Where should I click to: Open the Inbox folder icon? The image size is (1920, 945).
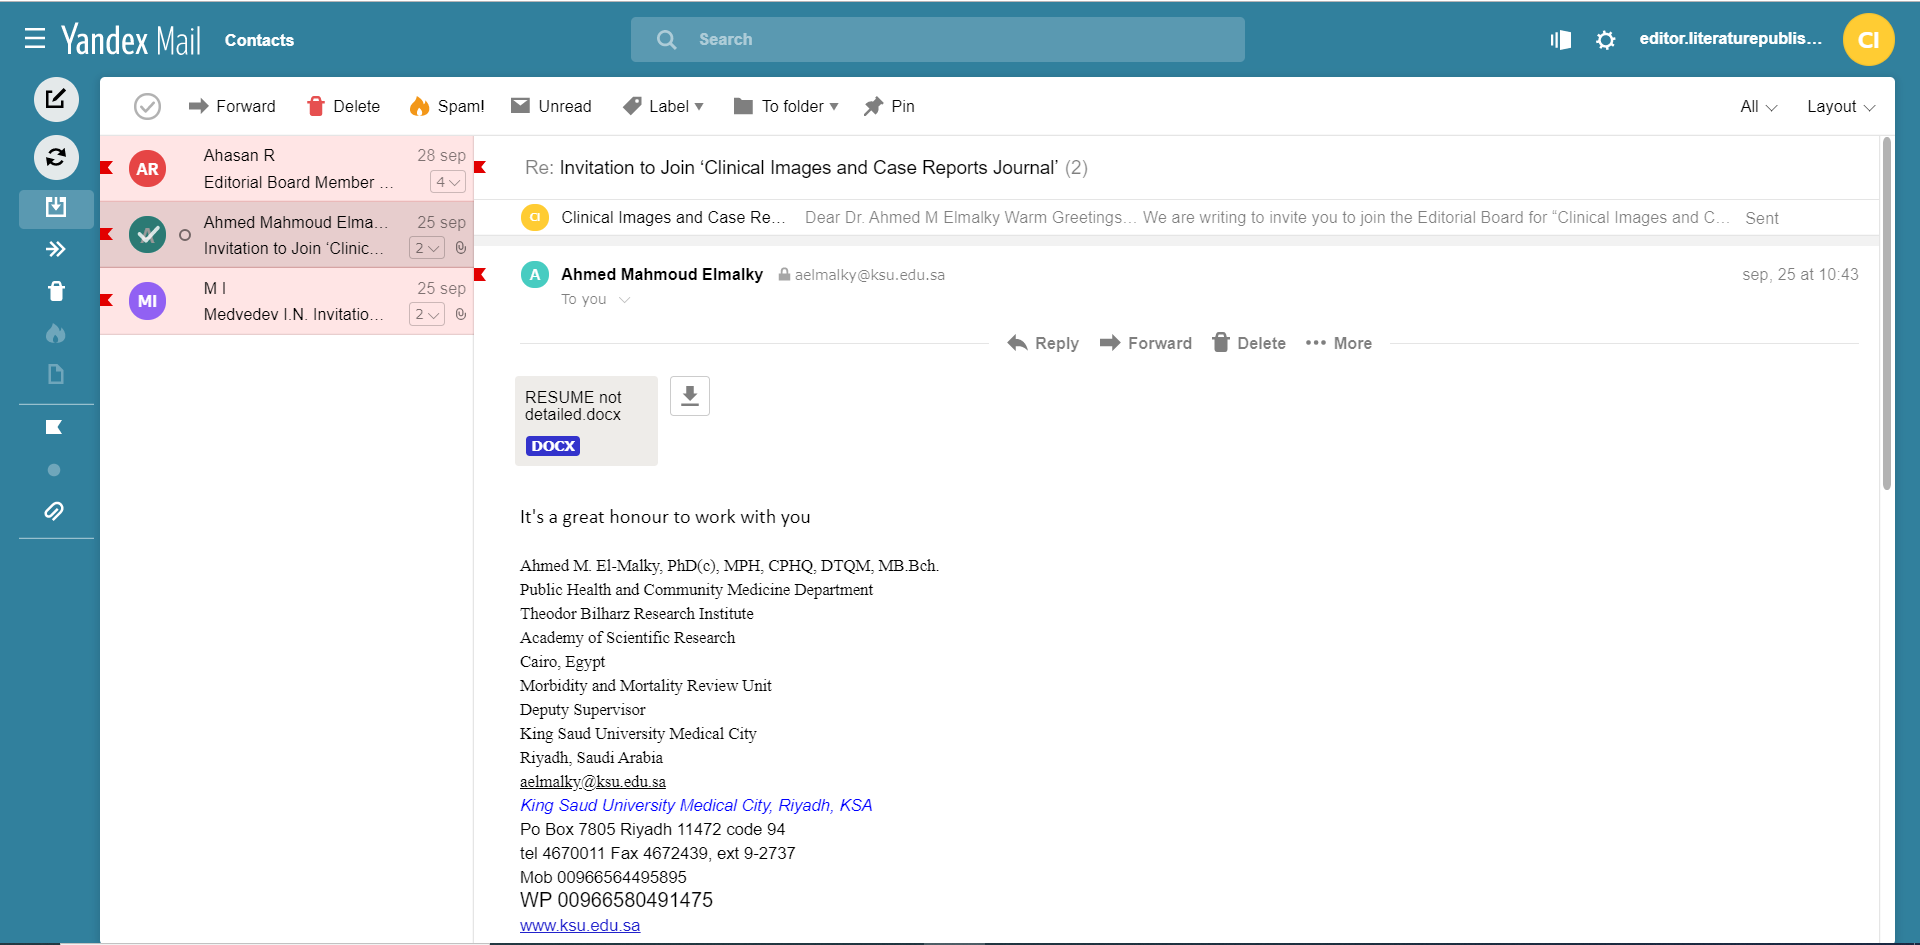tap(56, 208)
